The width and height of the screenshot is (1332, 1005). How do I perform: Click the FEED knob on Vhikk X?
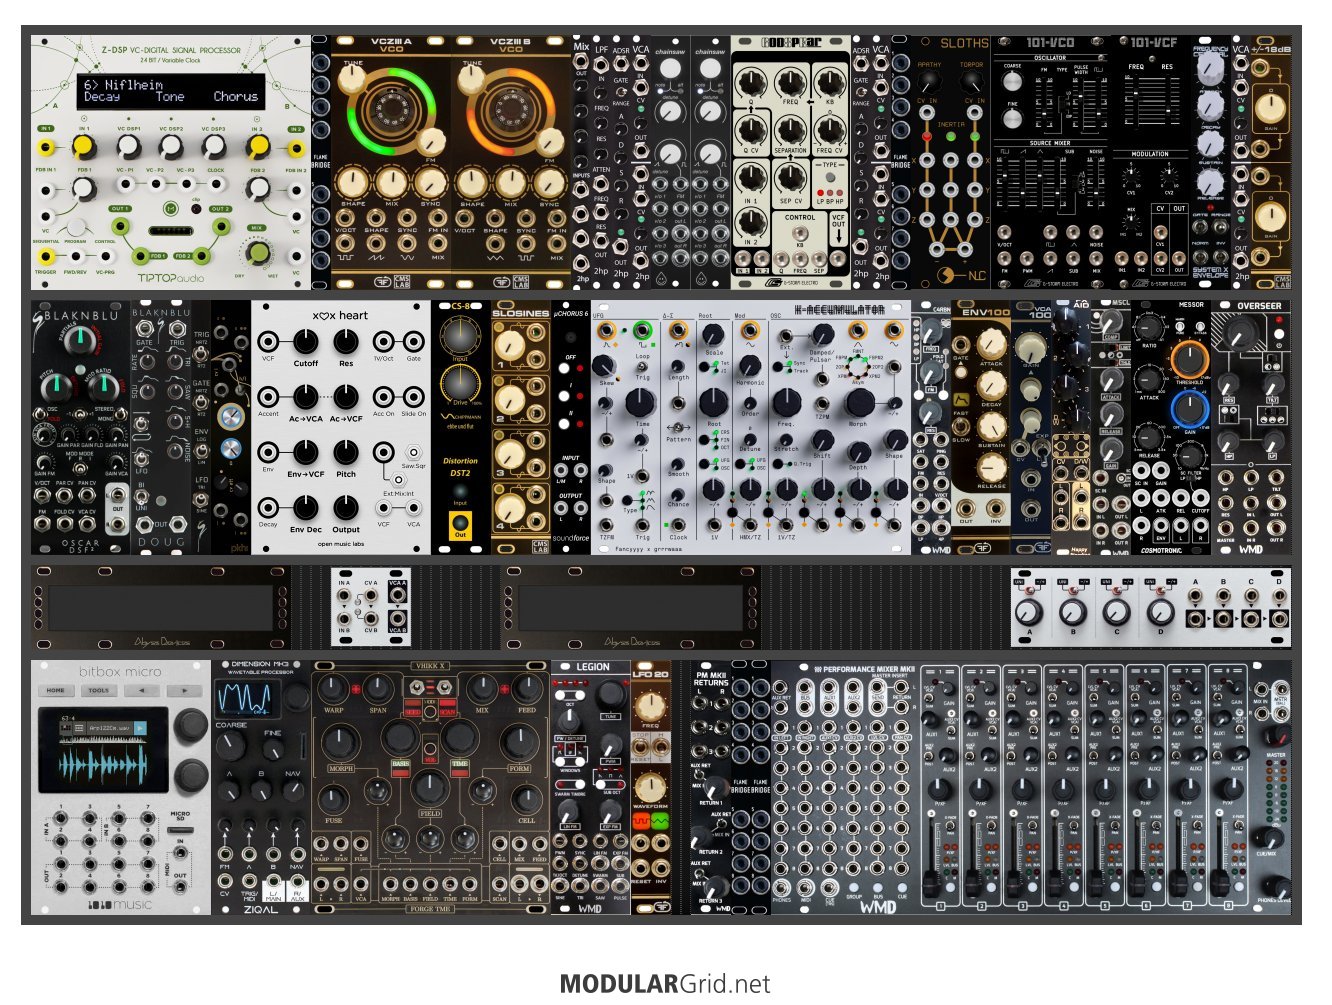[526, 690]
